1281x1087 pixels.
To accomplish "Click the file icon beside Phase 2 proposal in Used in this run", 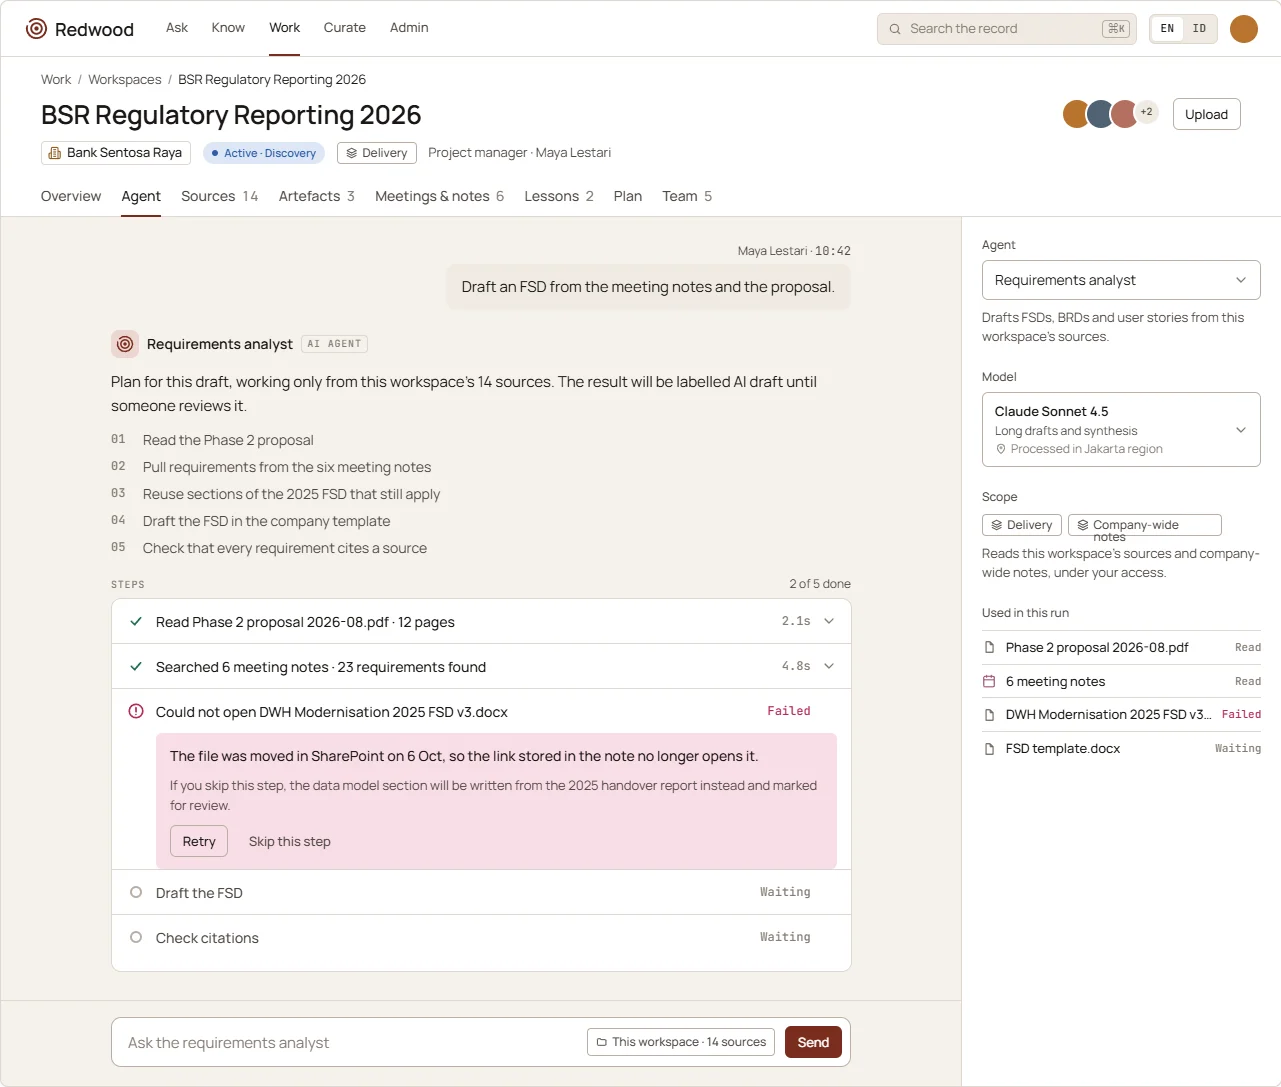I will [x=989, y=647].
